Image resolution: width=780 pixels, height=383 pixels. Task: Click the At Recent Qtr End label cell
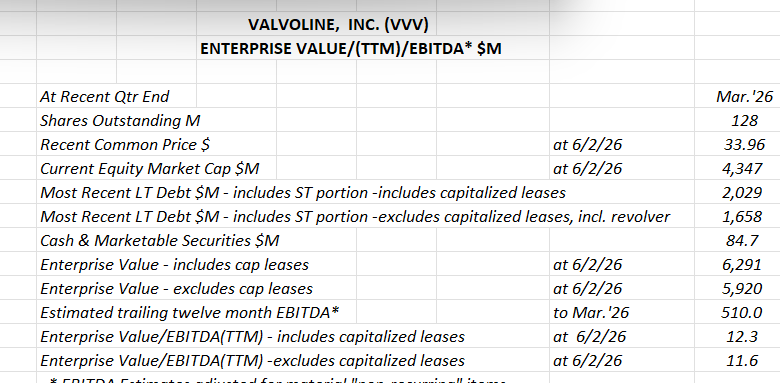point(116,96)
